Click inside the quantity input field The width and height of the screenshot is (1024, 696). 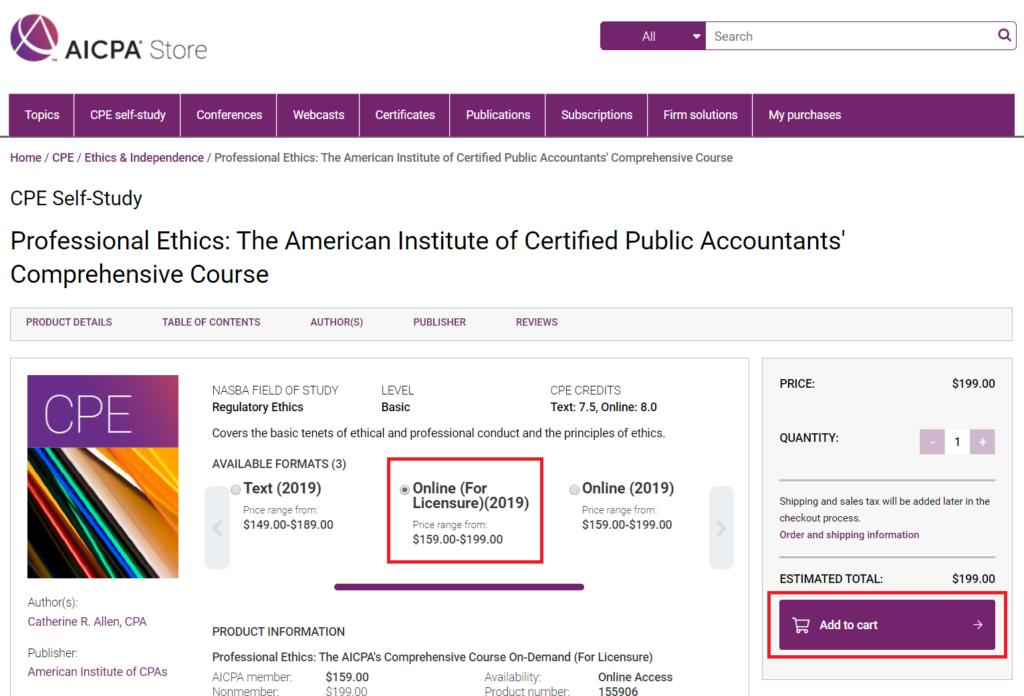tap(957, 441)
